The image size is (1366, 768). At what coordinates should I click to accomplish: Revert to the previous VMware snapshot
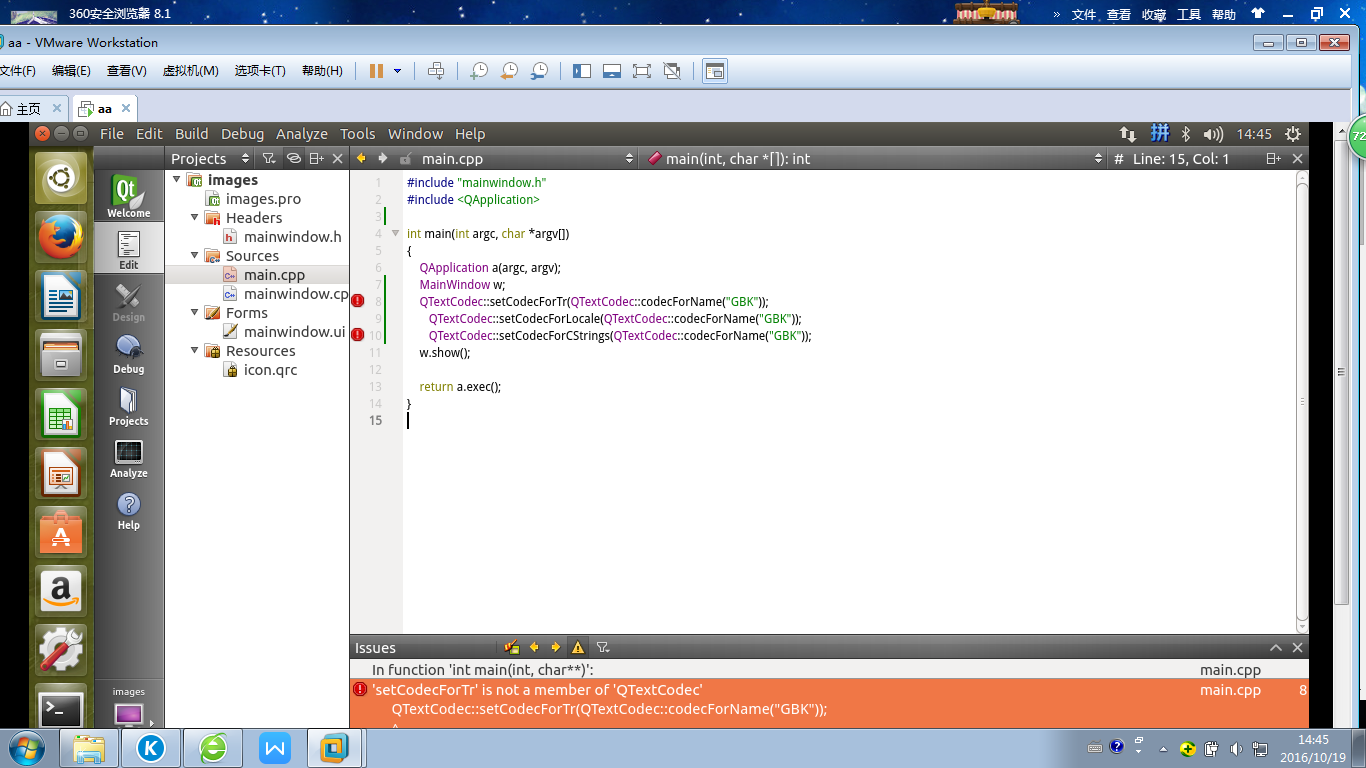click(509, 71)
